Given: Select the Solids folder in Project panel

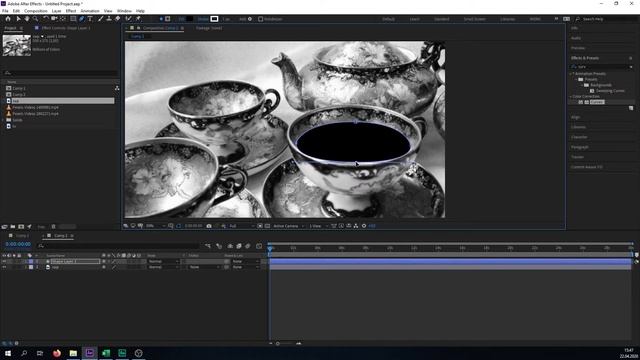Looking at the screenshot, I should click(17, 120).
